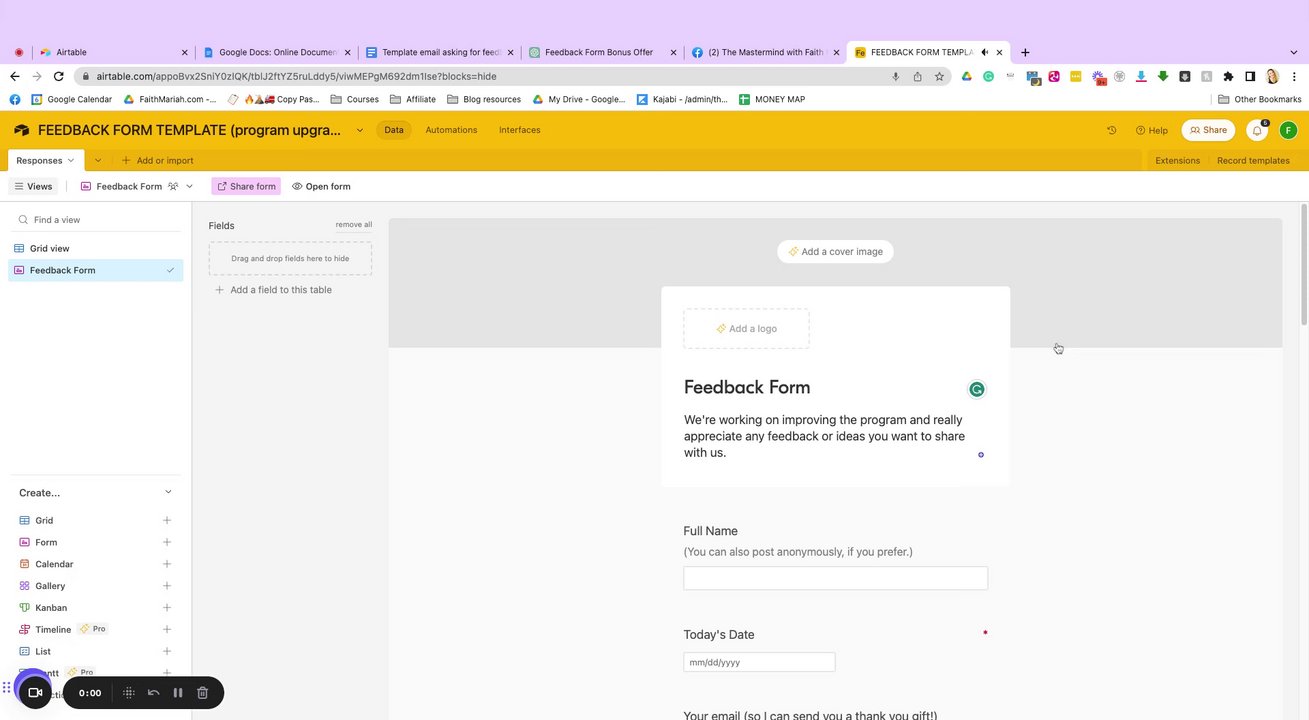
Task: Toggle the Views sidebar button
Action: [33, 186]
